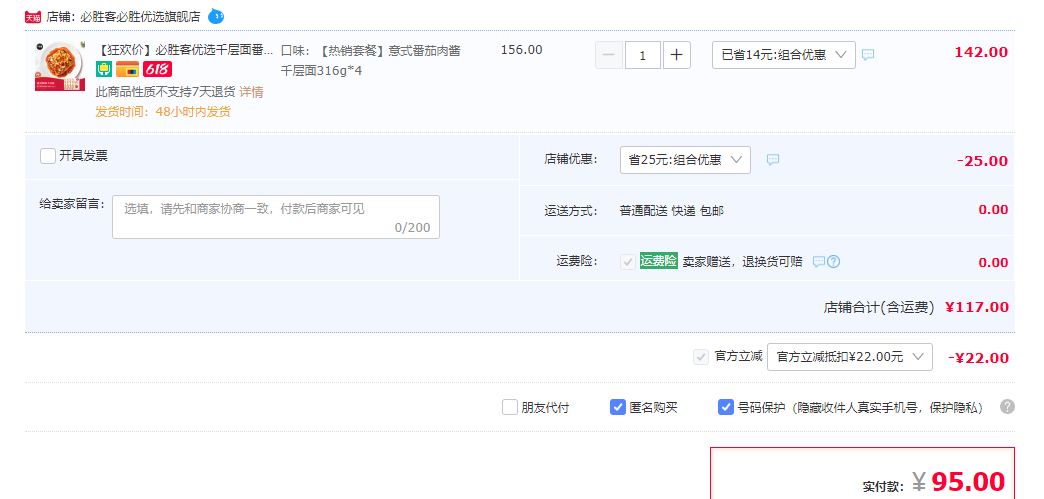
Task: Click the gray help icon after 号码保护
Action: click(x=1007, y=406)
